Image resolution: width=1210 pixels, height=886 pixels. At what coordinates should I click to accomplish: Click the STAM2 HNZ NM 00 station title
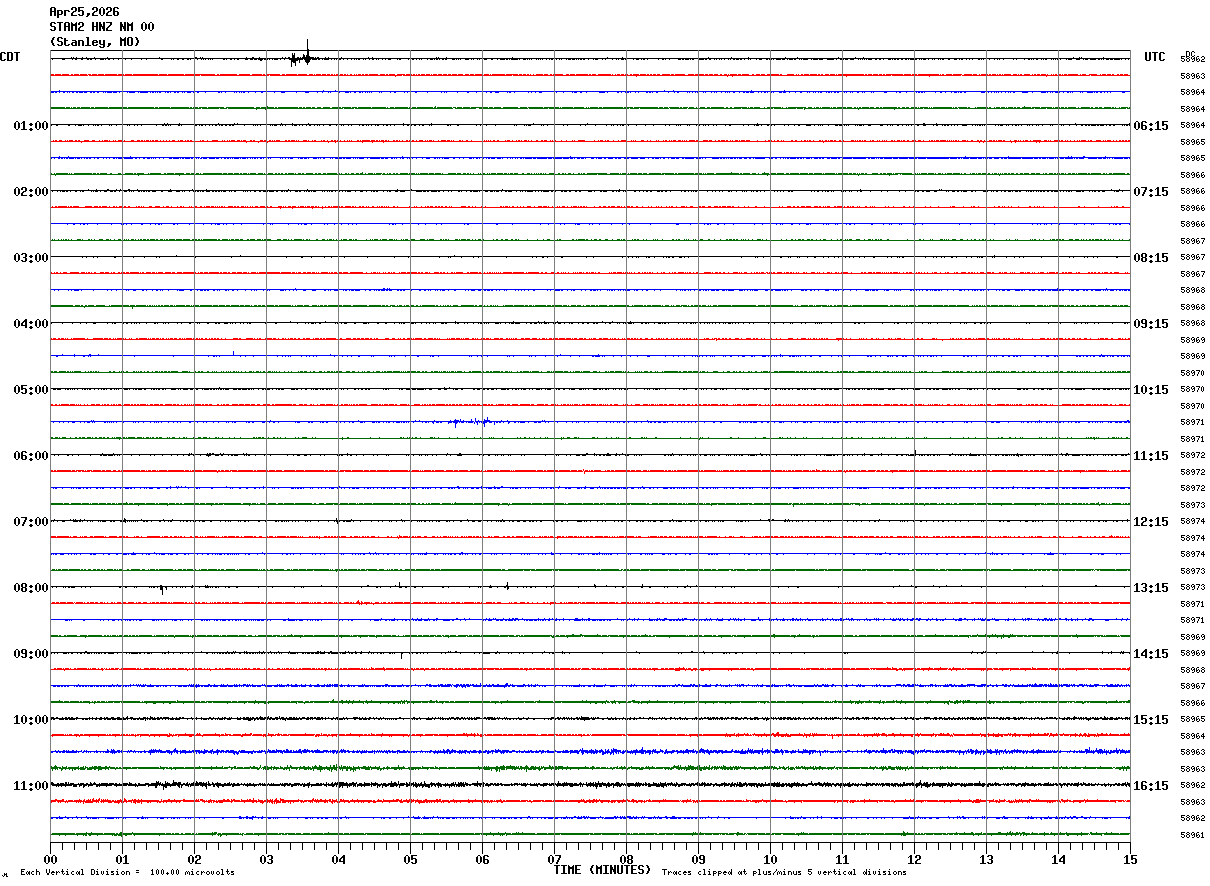(x=102, y=27)
